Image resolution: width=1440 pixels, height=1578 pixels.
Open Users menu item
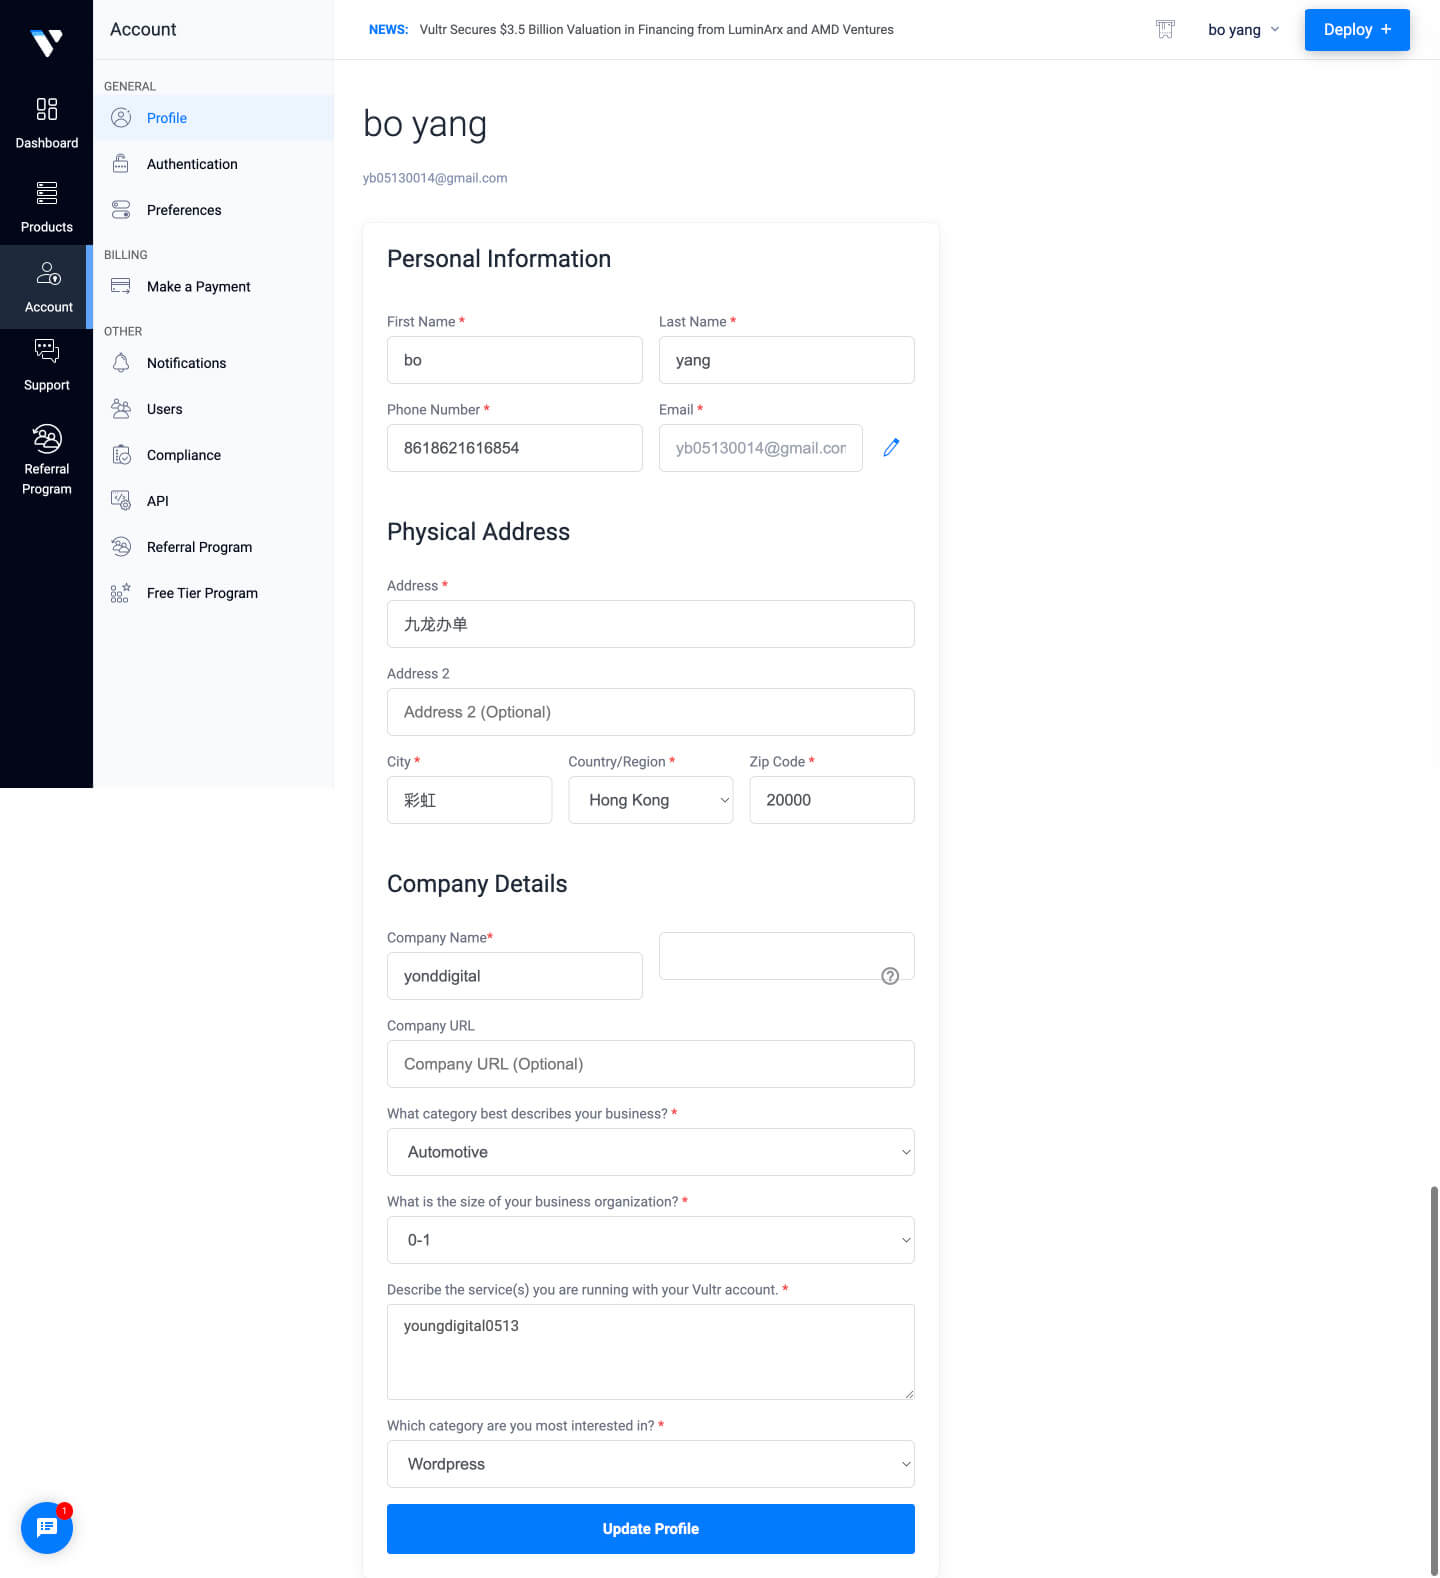click(x=213, y=409)
